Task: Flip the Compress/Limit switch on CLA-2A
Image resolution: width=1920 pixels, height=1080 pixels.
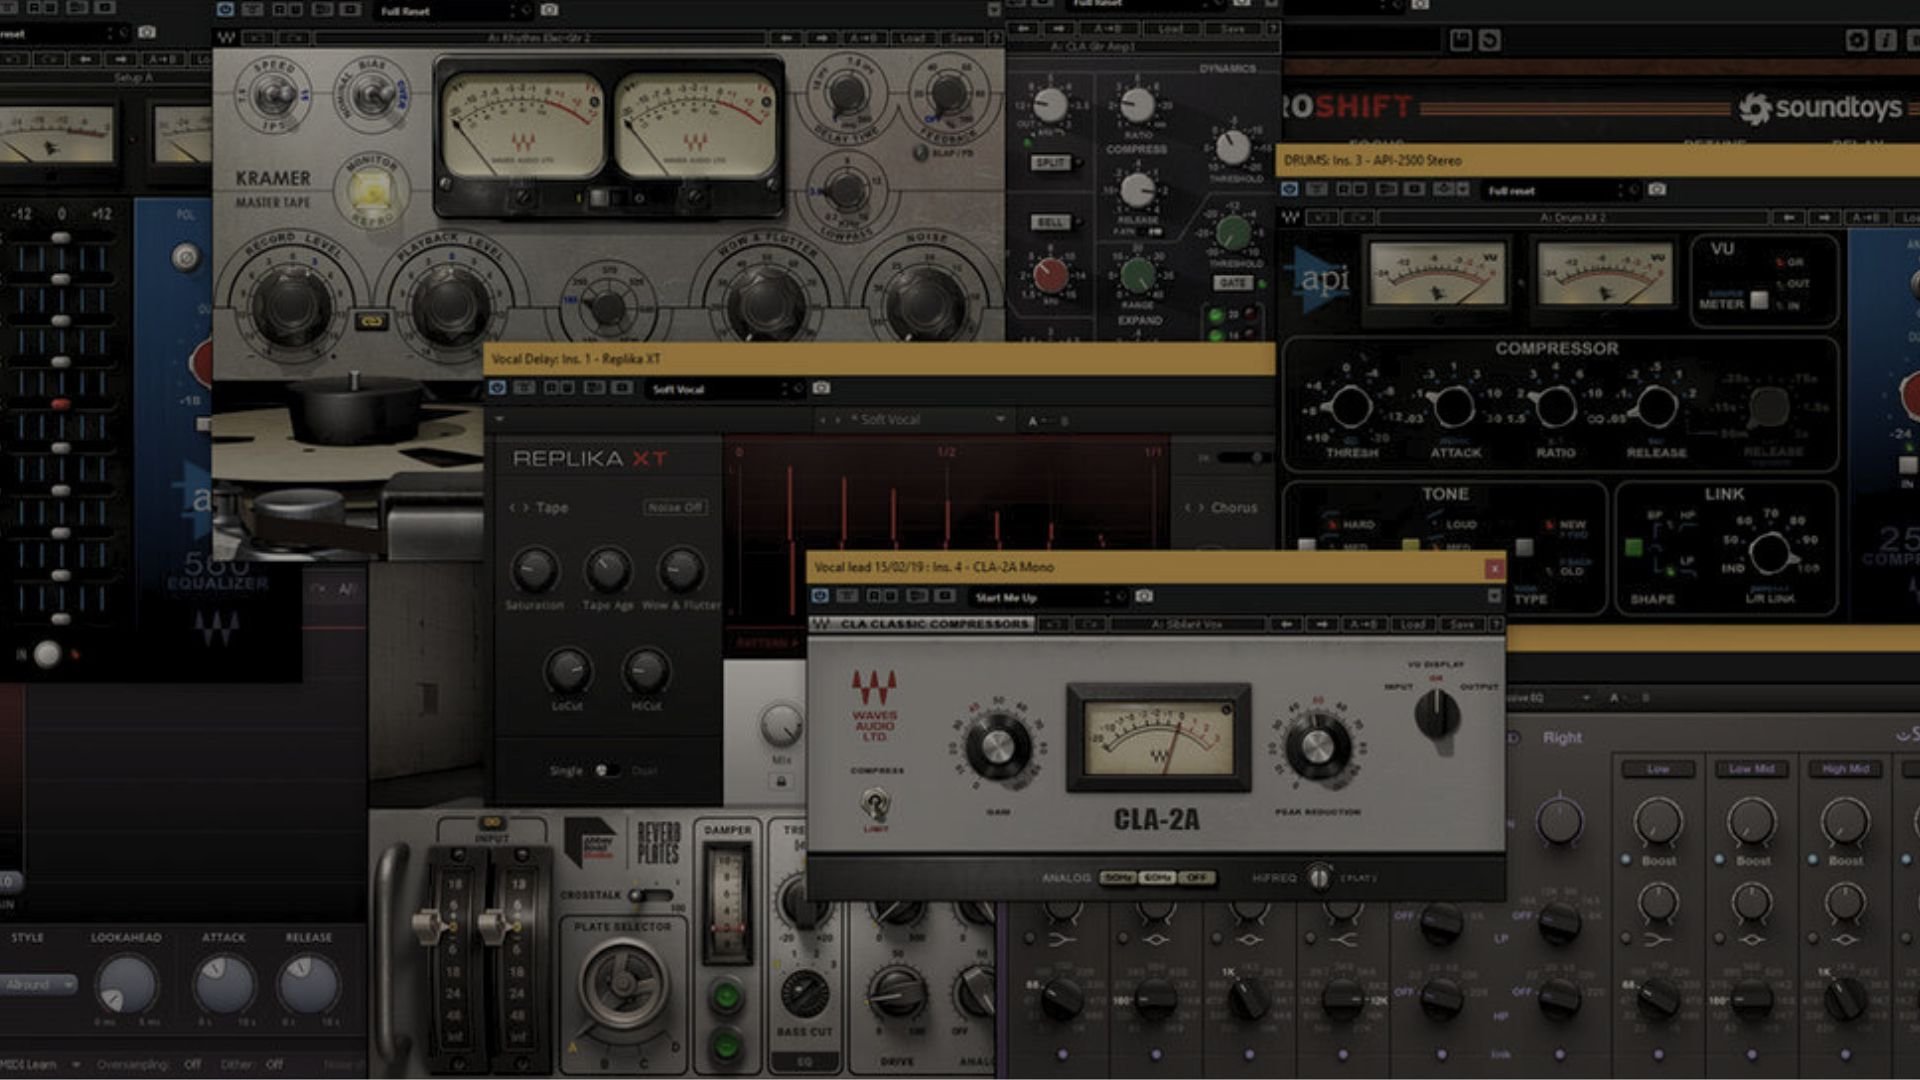Action: point(875,803)
